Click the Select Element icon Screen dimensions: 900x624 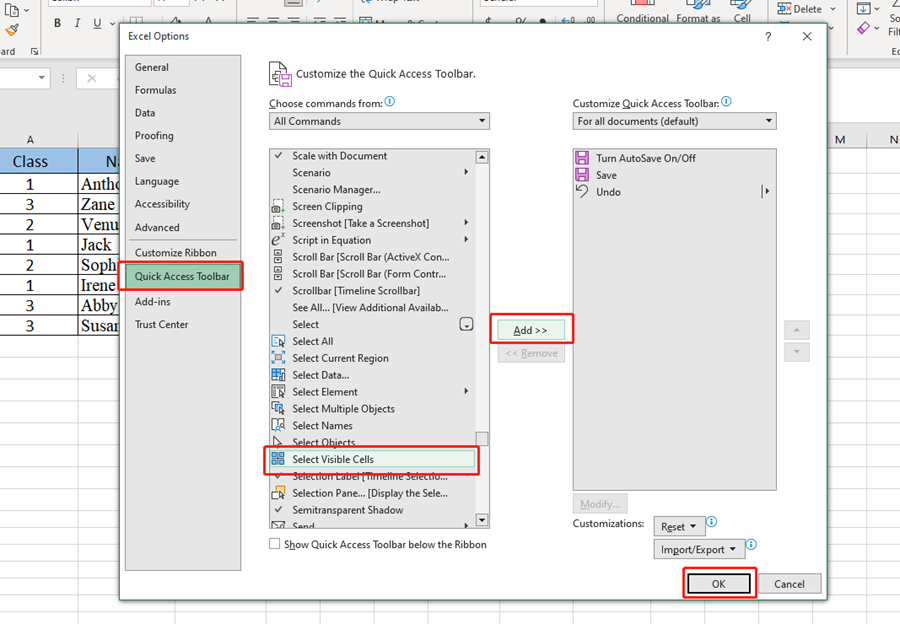point(278,392)
